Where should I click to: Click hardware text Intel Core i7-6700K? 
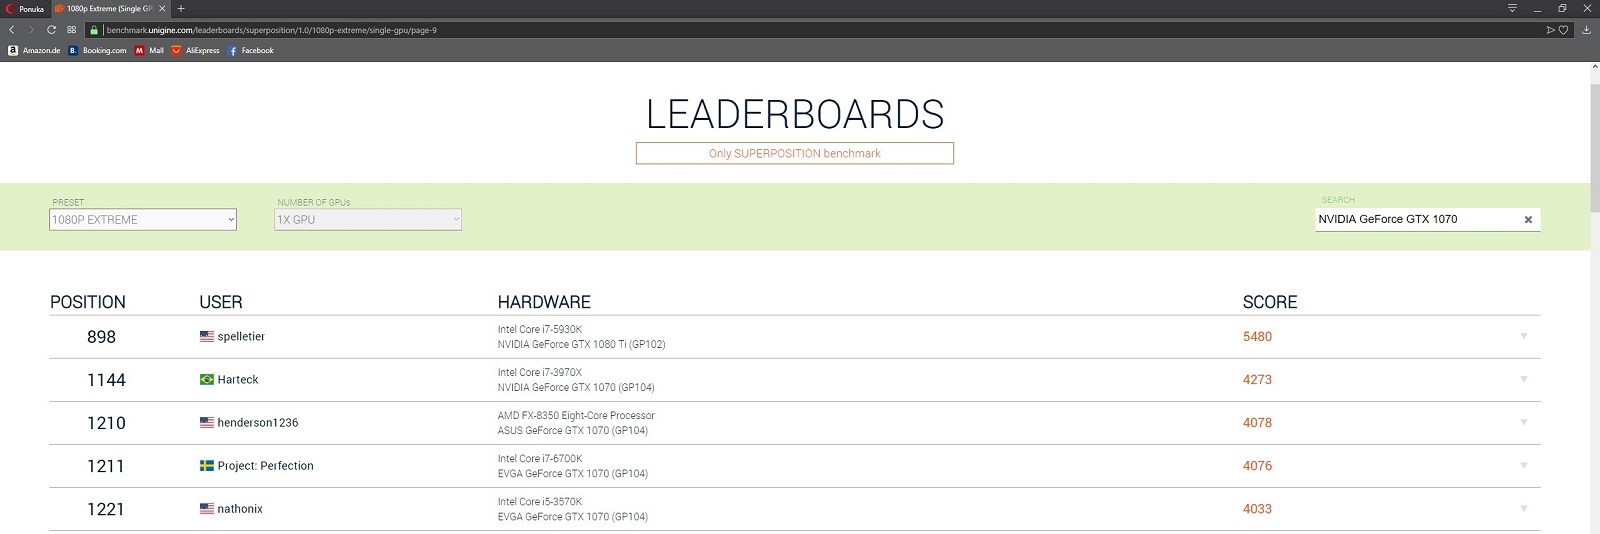(540, 458)
